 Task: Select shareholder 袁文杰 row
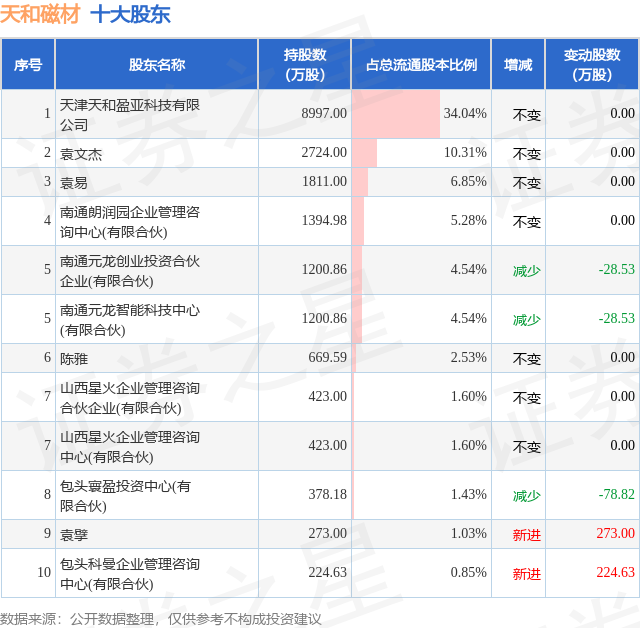[x=320, y=153]
